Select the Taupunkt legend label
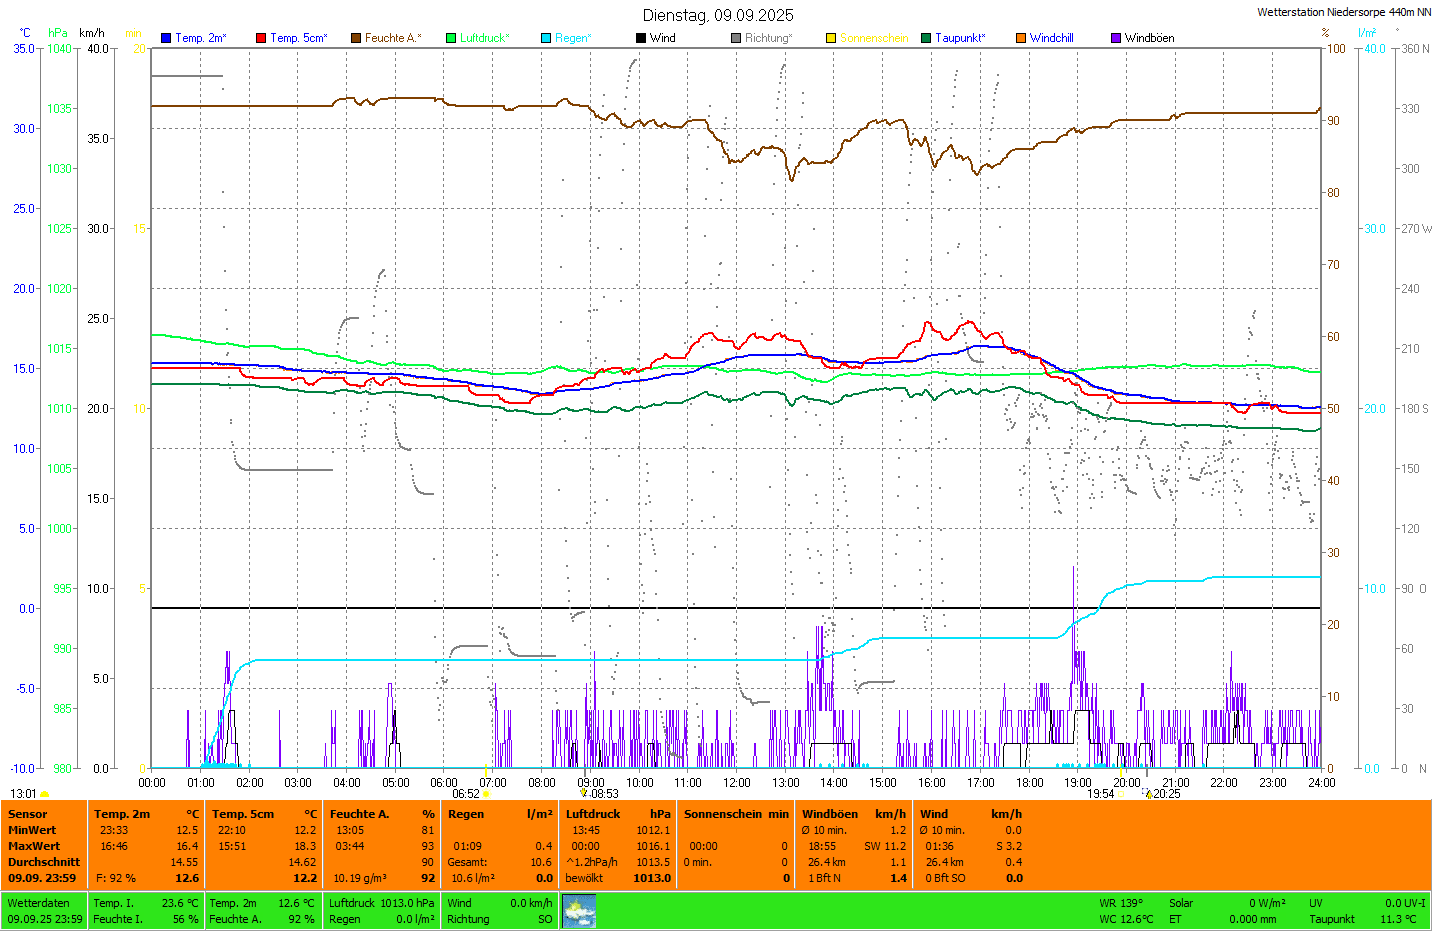This screenshot has width=1432, height=931. point(959,38)
